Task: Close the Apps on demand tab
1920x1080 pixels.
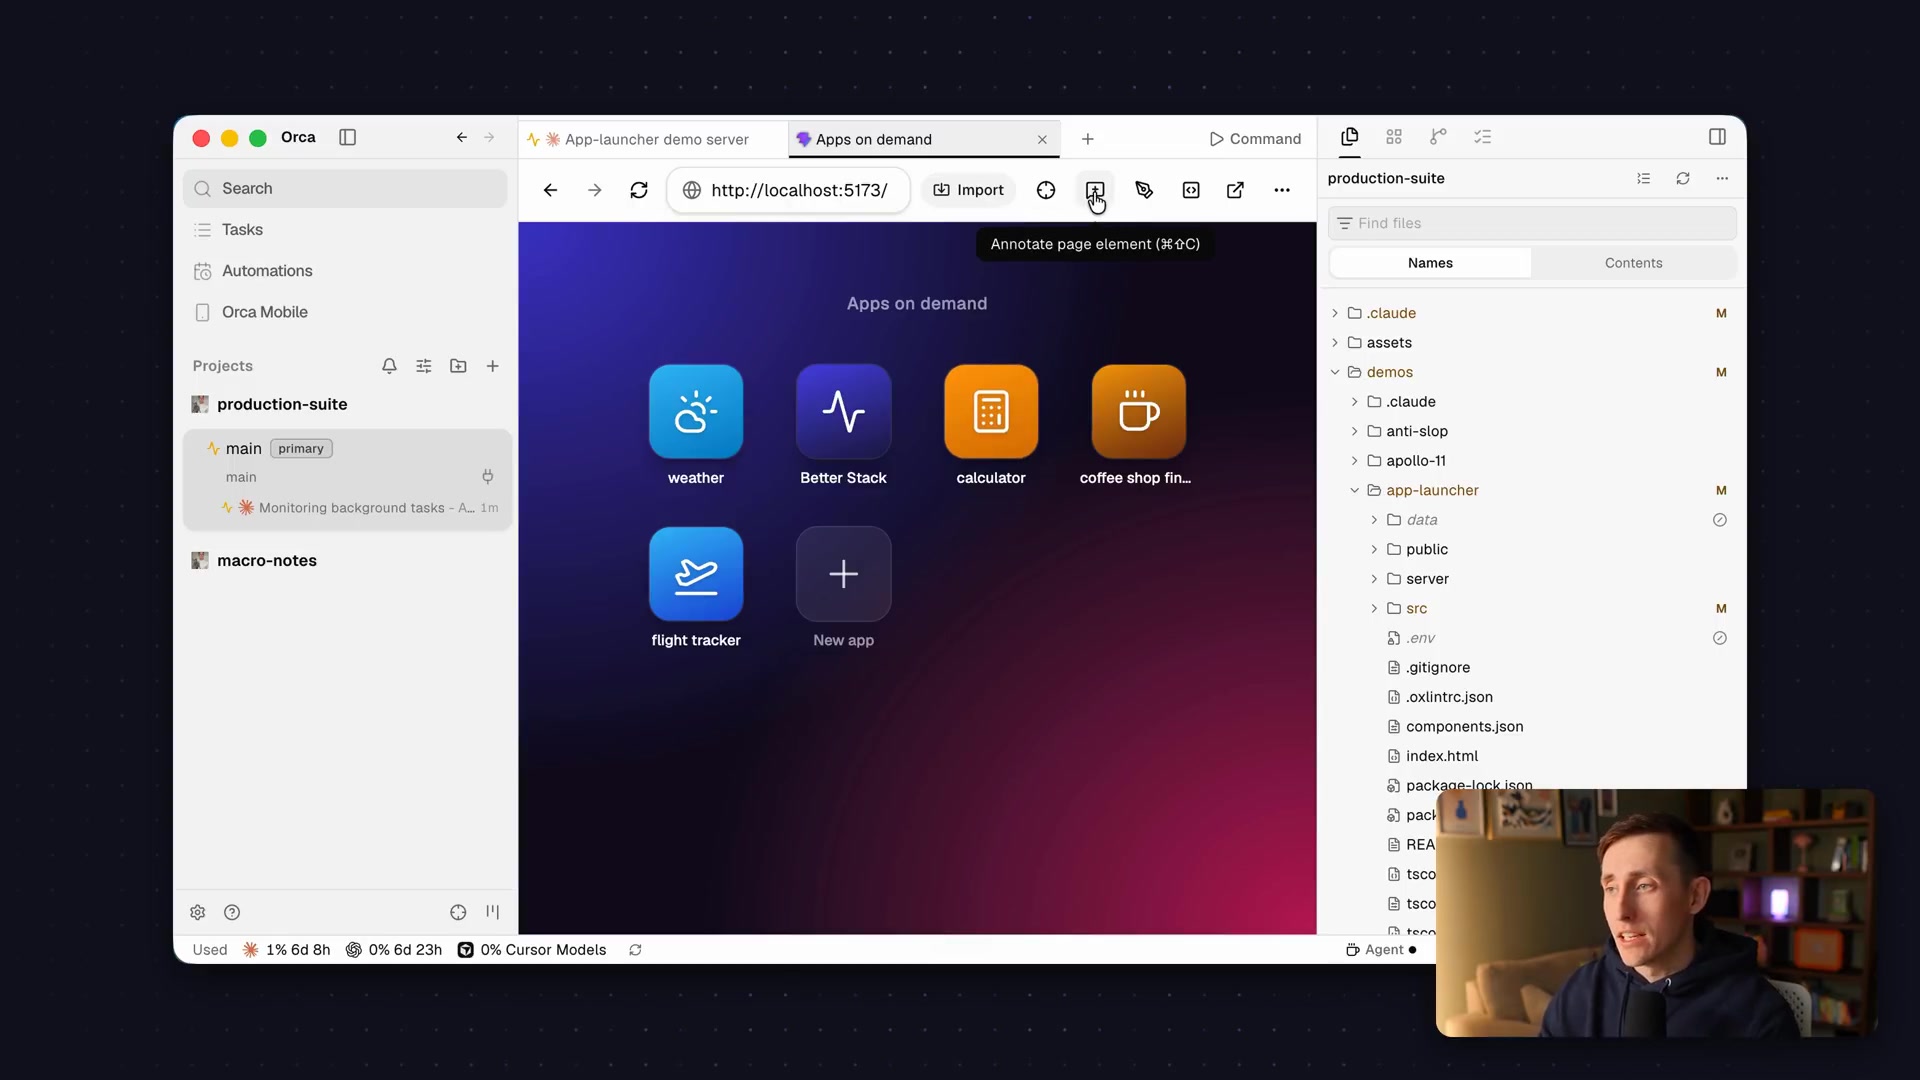Action: pos(1042,140)
